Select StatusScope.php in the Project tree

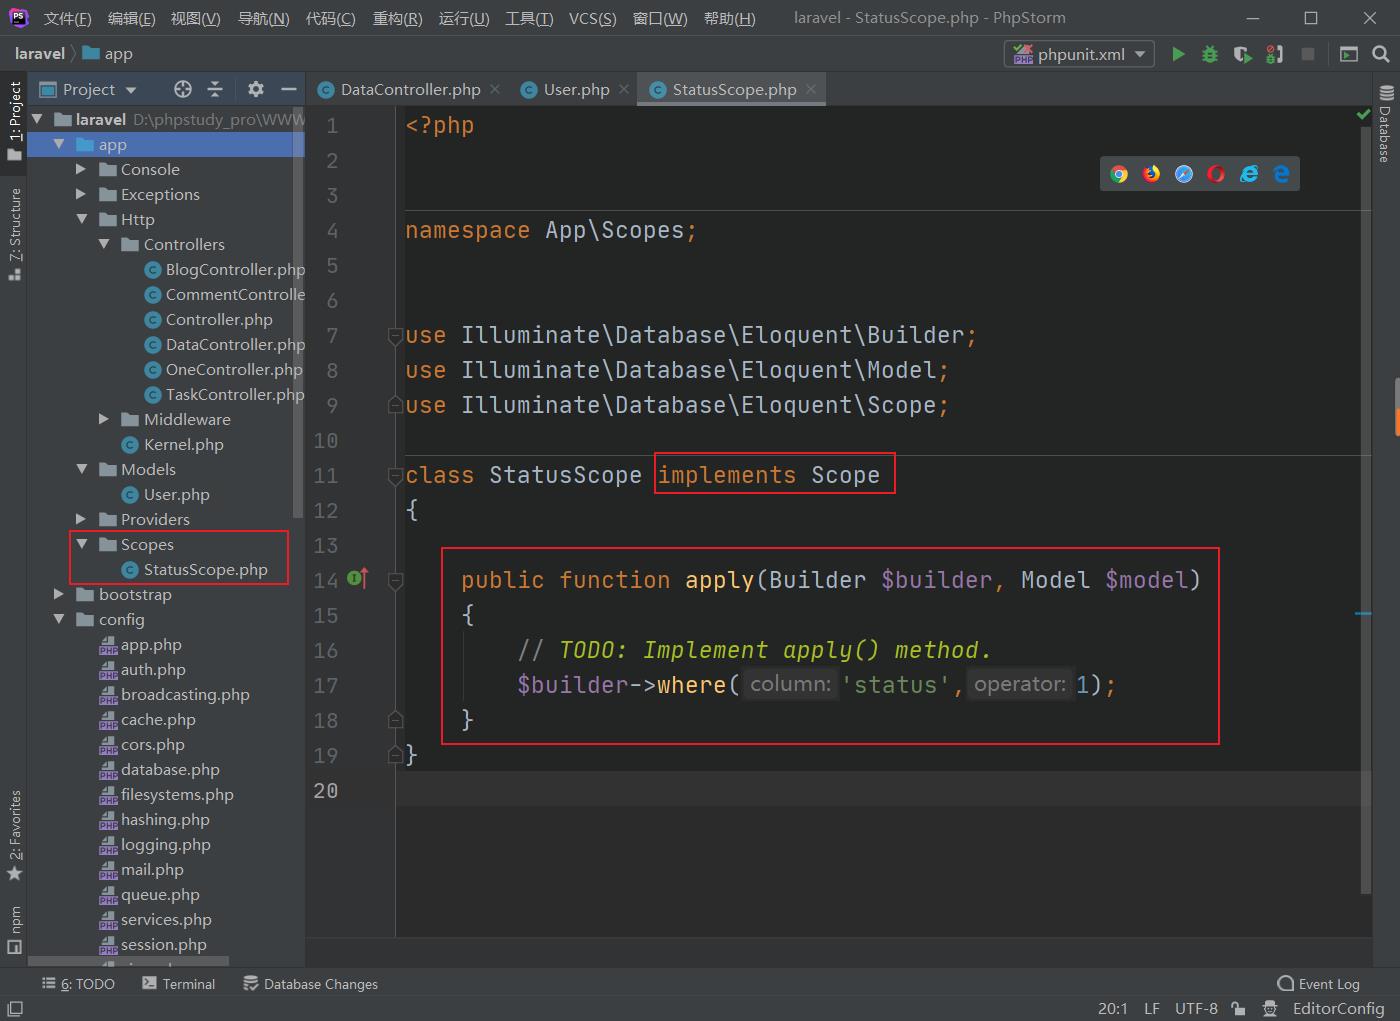[205, 569]
